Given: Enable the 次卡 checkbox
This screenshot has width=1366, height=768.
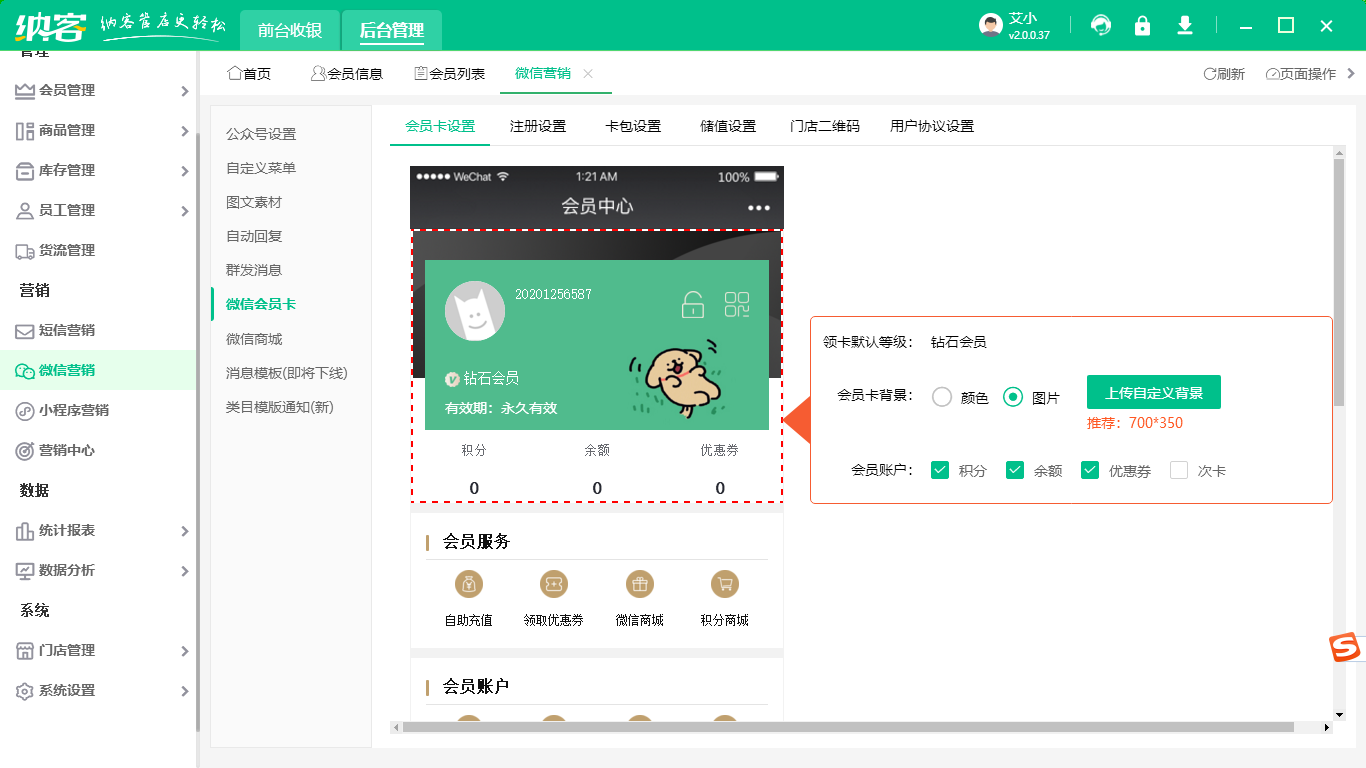Looking at the screenshot, I should (1176, 470).
